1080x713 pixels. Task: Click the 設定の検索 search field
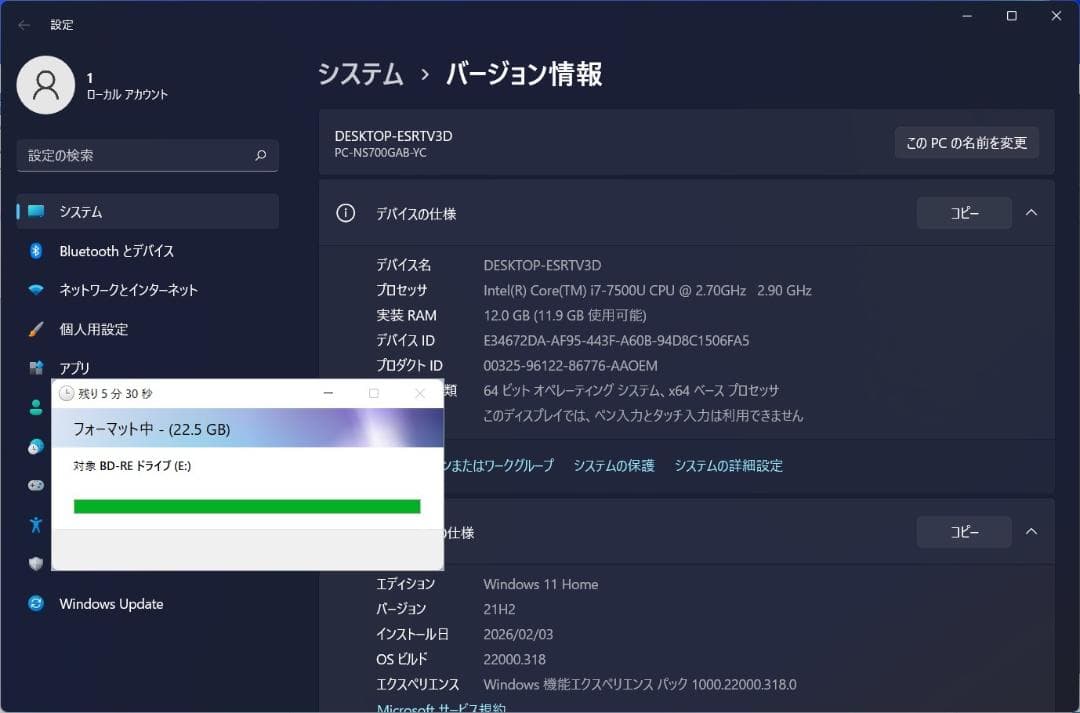tap(147, 156)
